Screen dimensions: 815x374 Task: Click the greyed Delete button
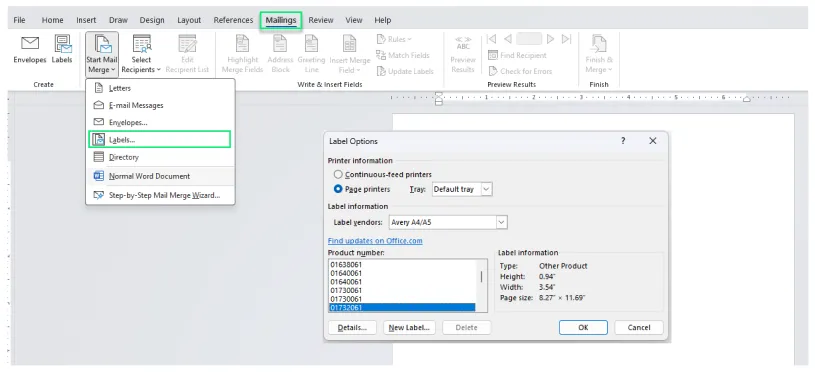(466, 328)
